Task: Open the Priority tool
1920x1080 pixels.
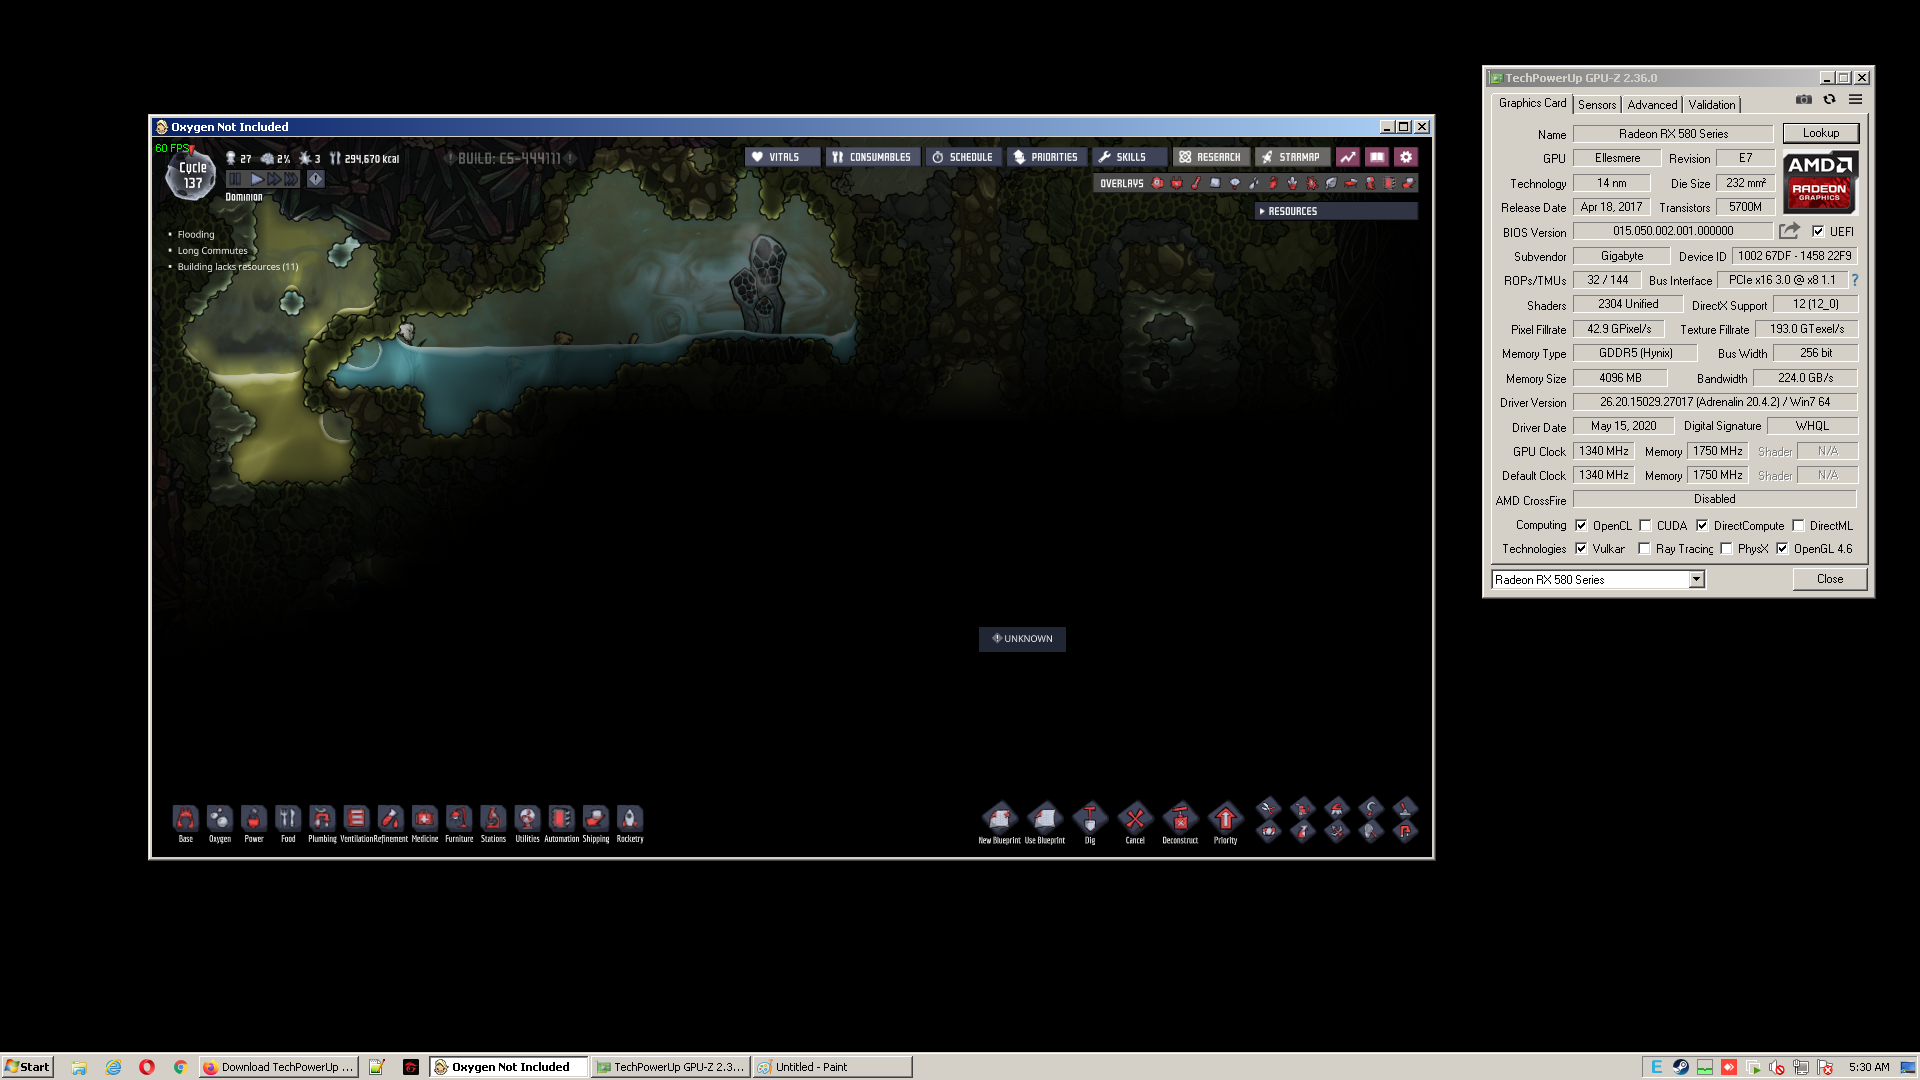Action: point(1225,819)
